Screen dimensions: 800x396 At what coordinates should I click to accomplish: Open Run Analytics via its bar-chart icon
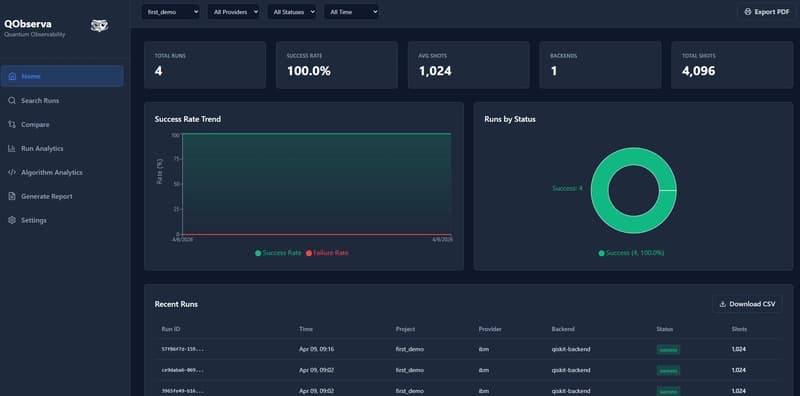(x=12, y=148)
